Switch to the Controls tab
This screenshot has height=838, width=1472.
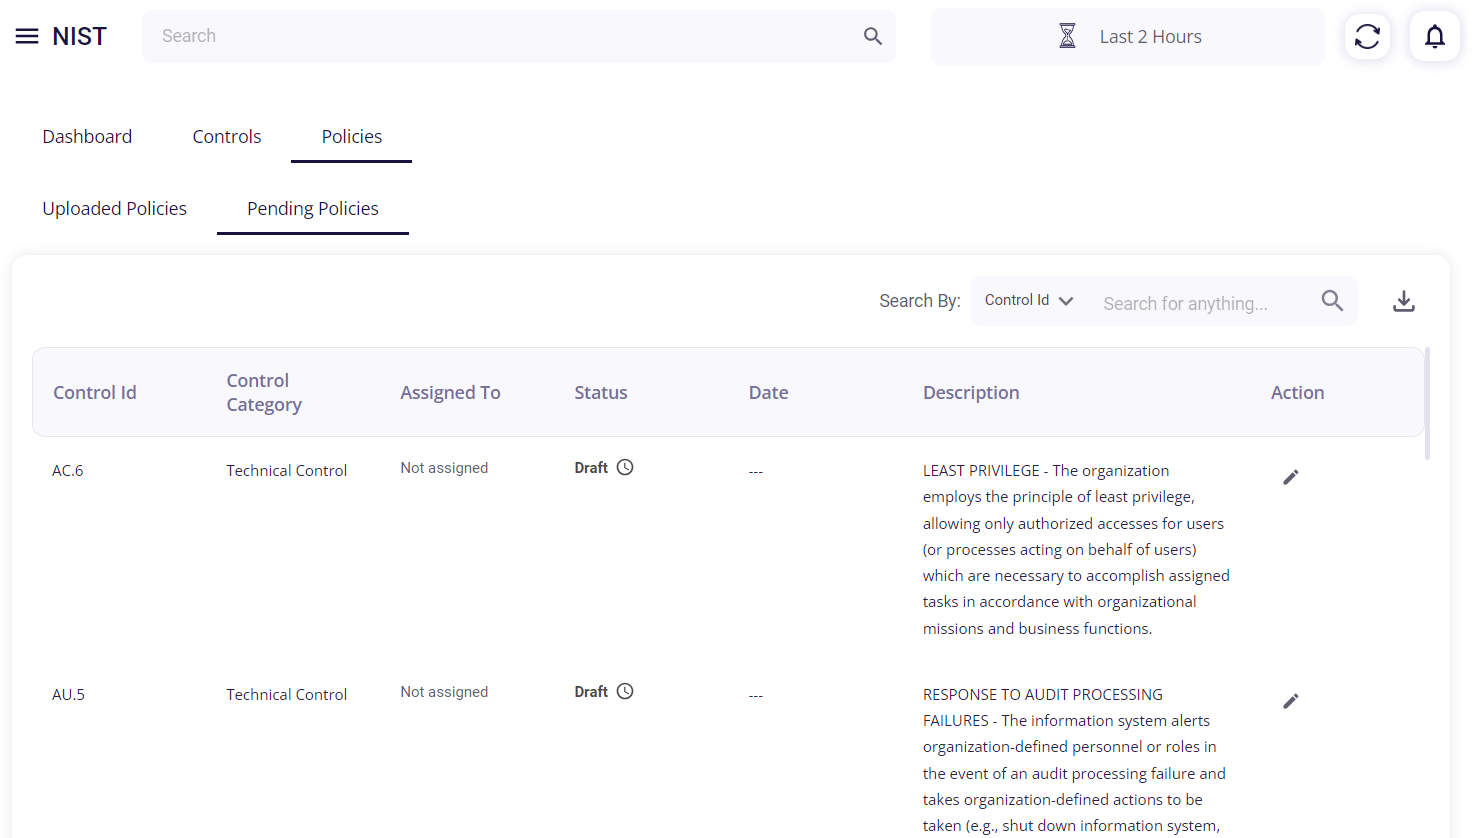pyautogui.click(x=227, y=137)
